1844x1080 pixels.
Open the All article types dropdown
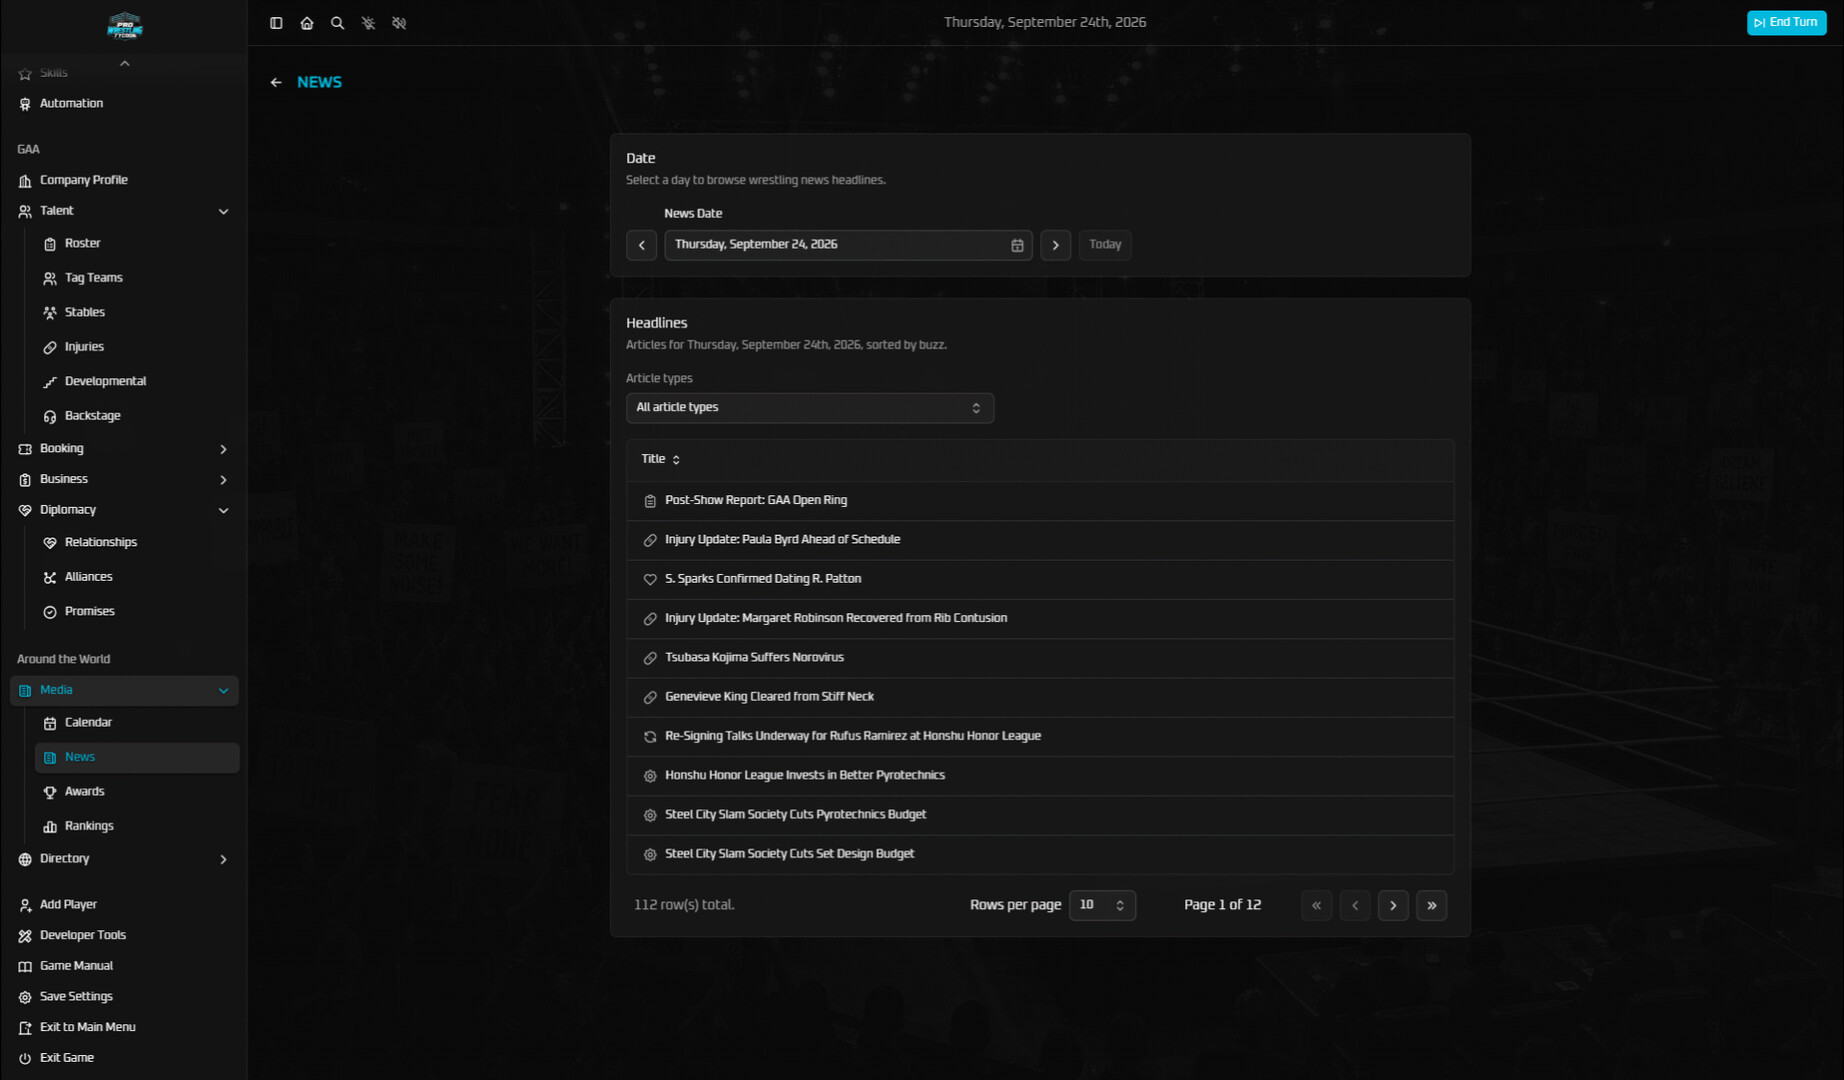pyautogui.click(x=810, y=408)
